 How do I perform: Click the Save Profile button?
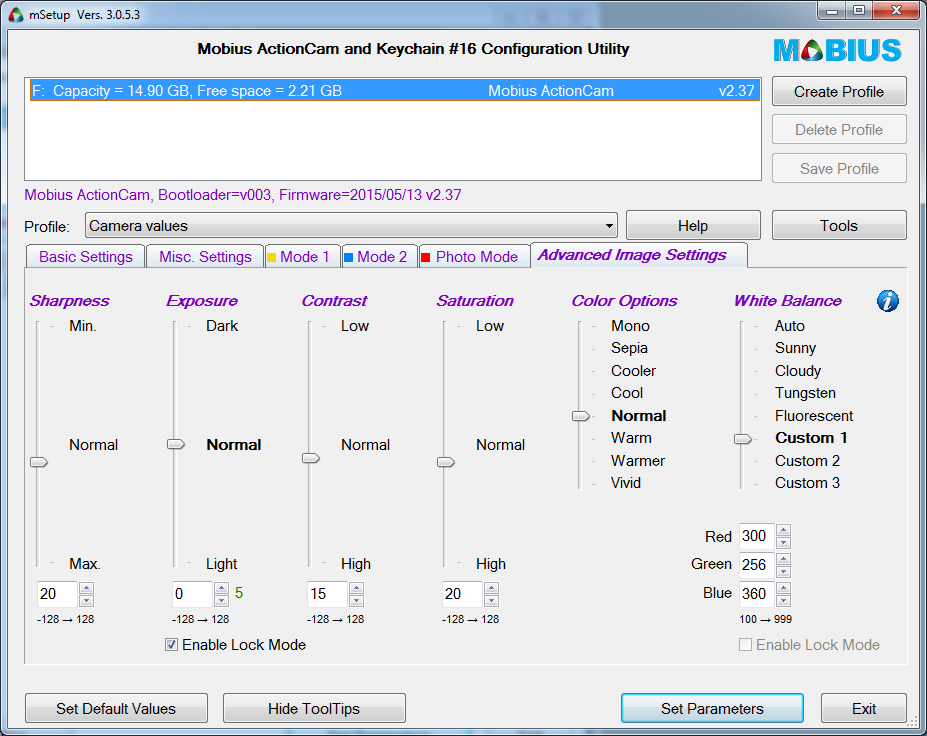tap(839, 168)
